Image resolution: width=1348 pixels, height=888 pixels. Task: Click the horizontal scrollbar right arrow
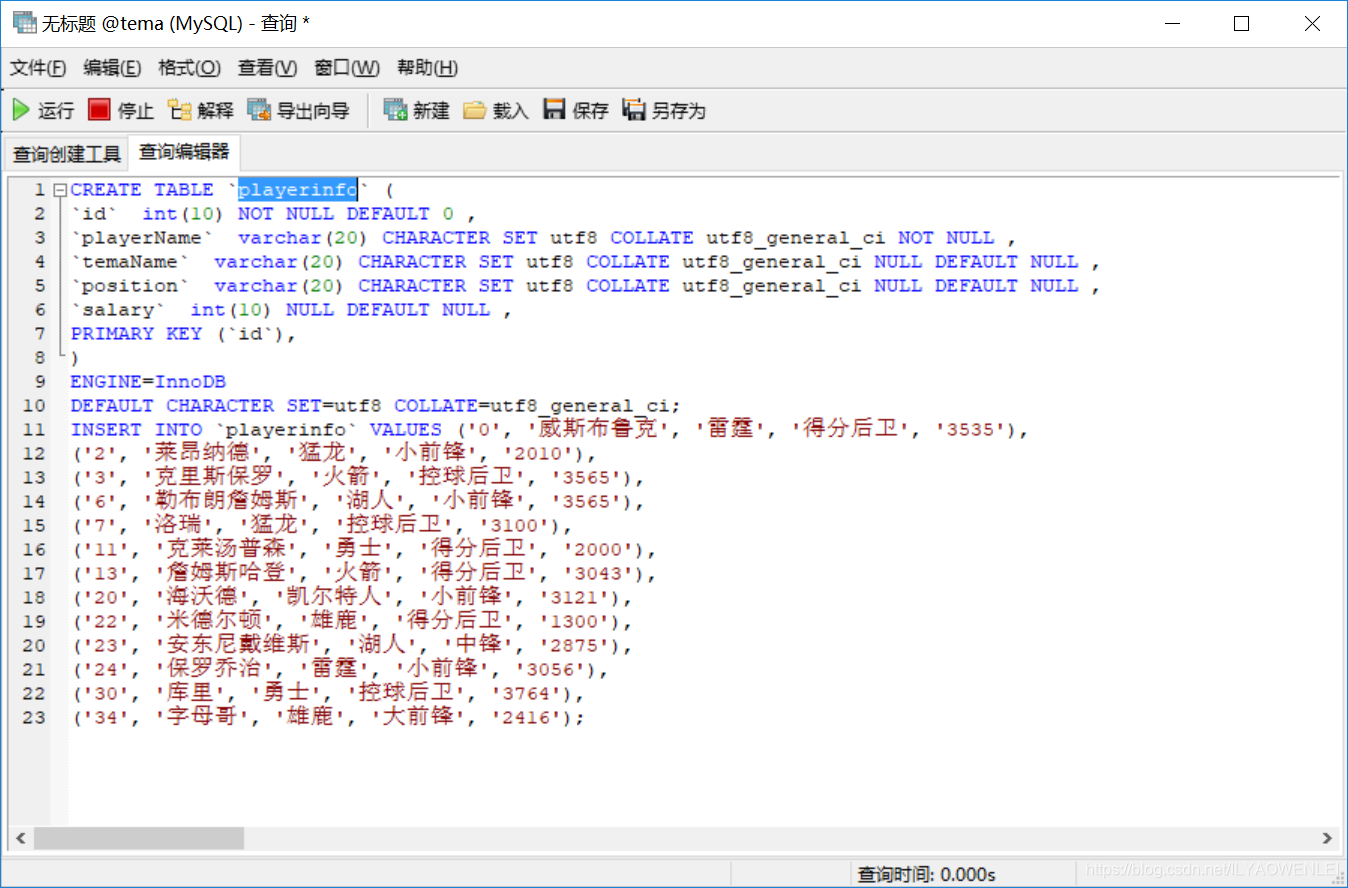(x=1327, y=838)
